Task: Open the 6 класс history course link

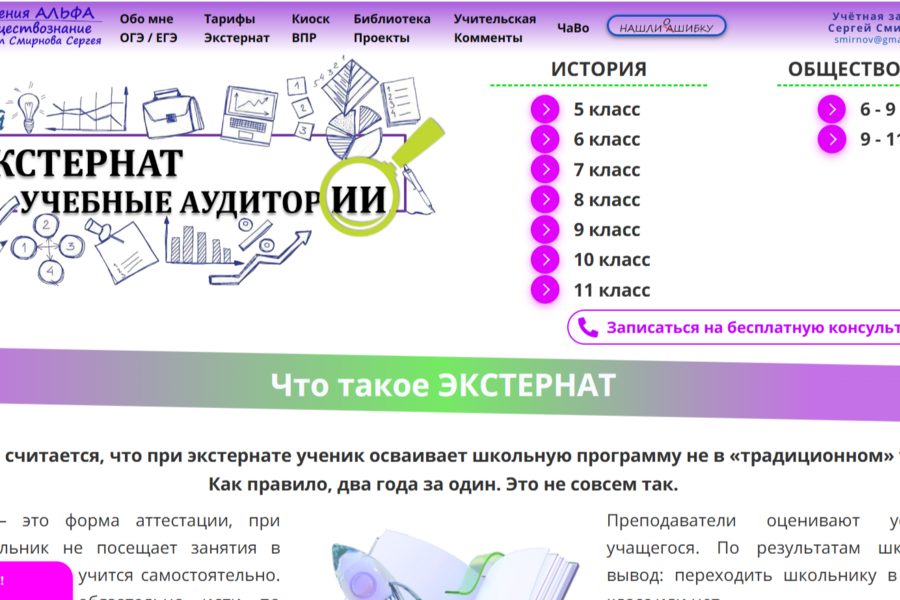Action: click(x=608, y=140)
